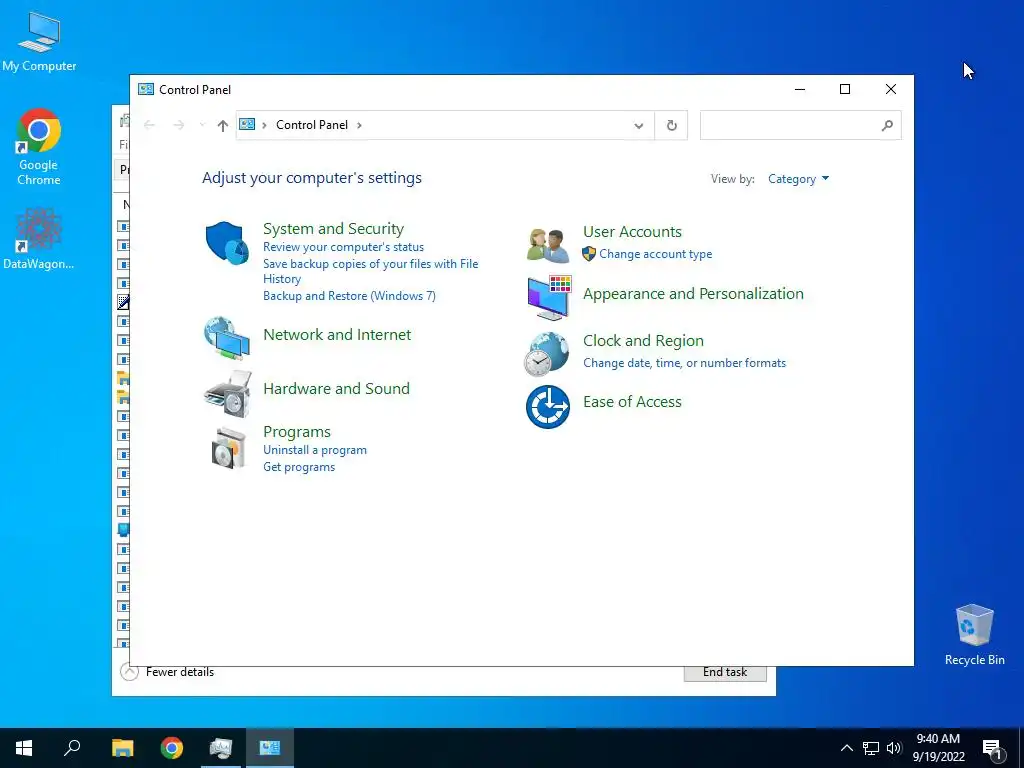Open the Programs disc box icon
This screenshot has height=768, width=1024.
click(228, 448)
